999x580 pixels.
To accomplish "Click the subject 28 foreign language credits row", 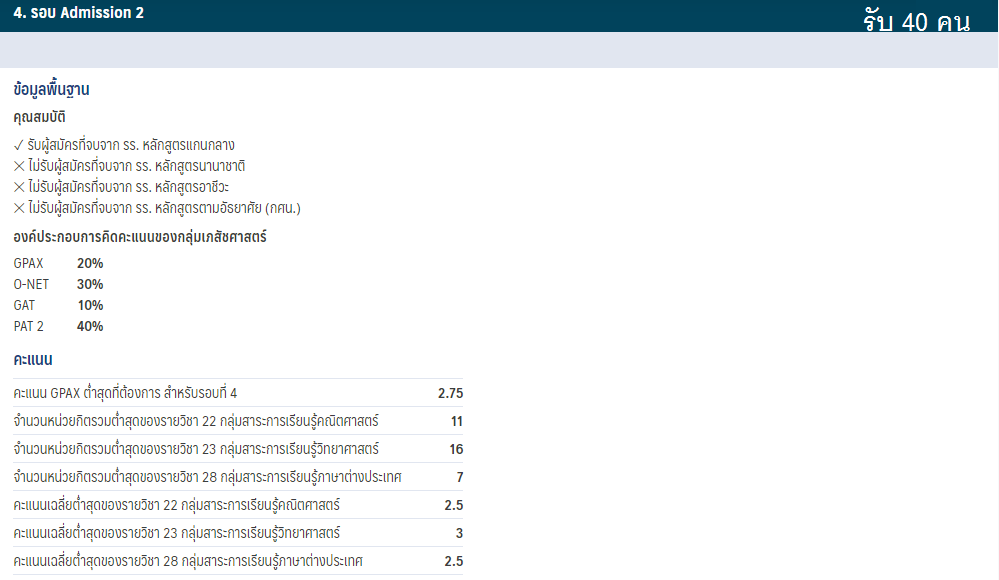I will pos(238,477).
